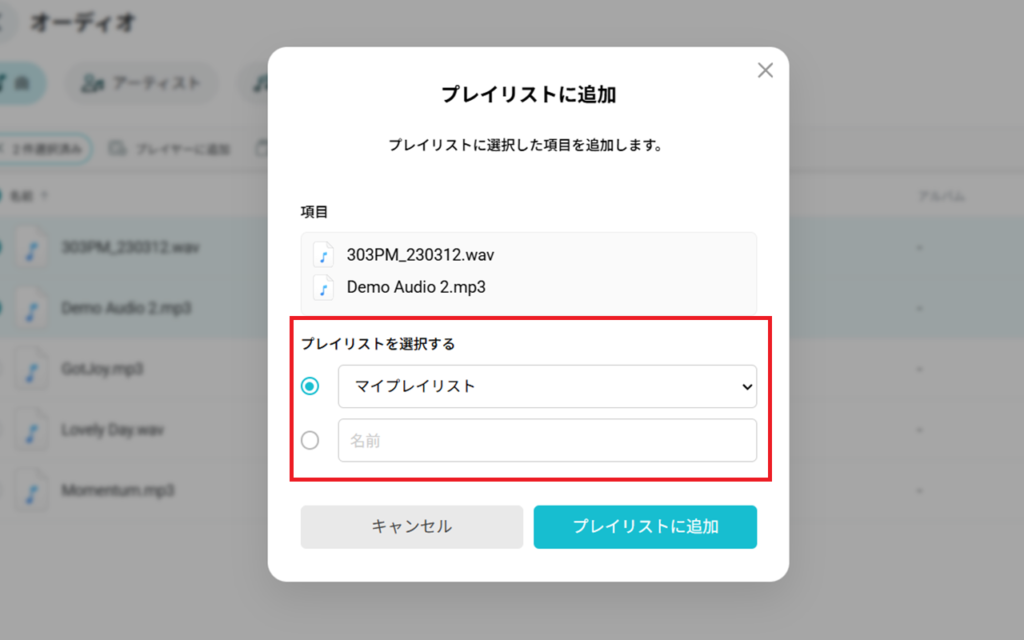Screen dimensions: 1024x640
Task: Select the existing playlist radio button
Action: coord(310,386)
